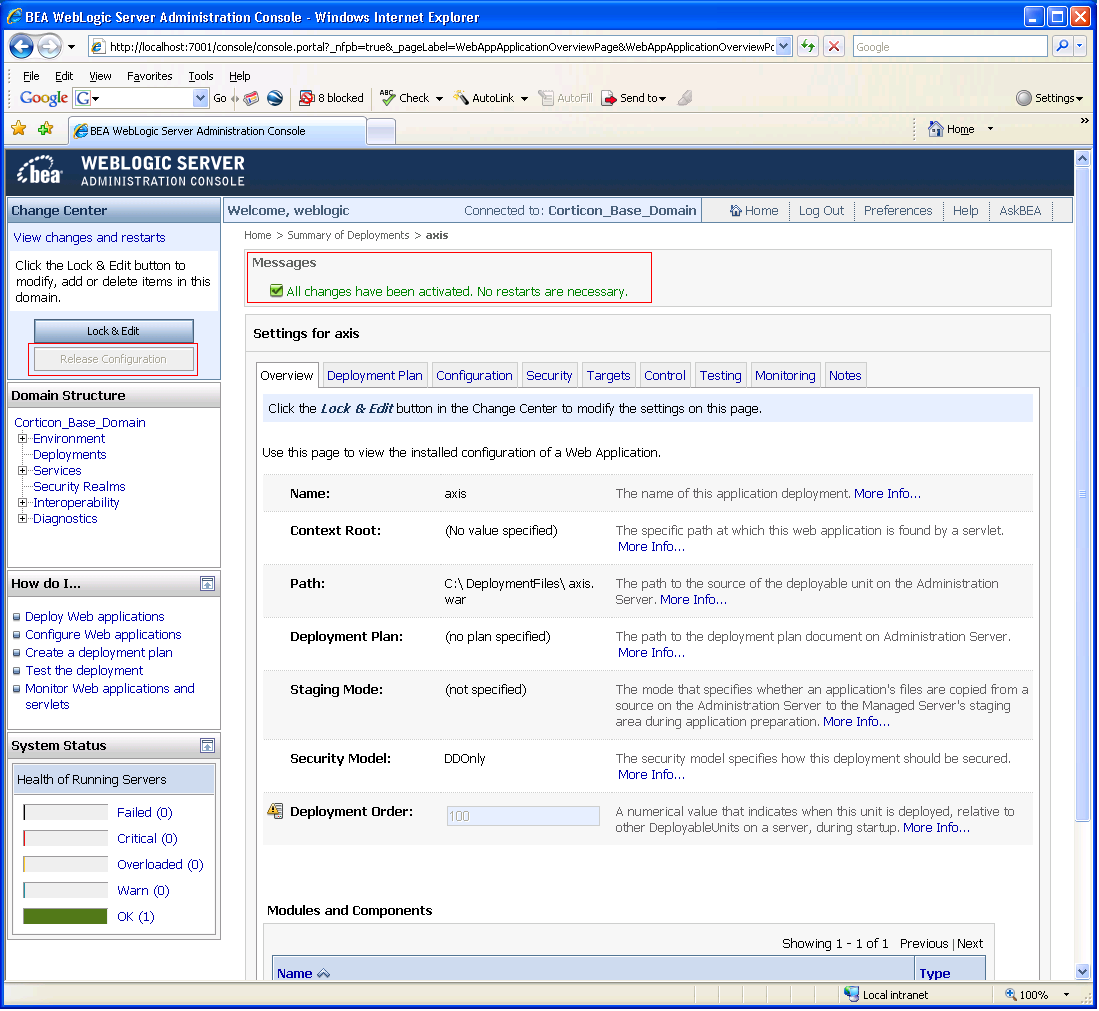Image resolution: width=1099 pixels, height=1011 pixels.
Task: Expand the Diagnostics tree node
Action: (x=22, y=519)
